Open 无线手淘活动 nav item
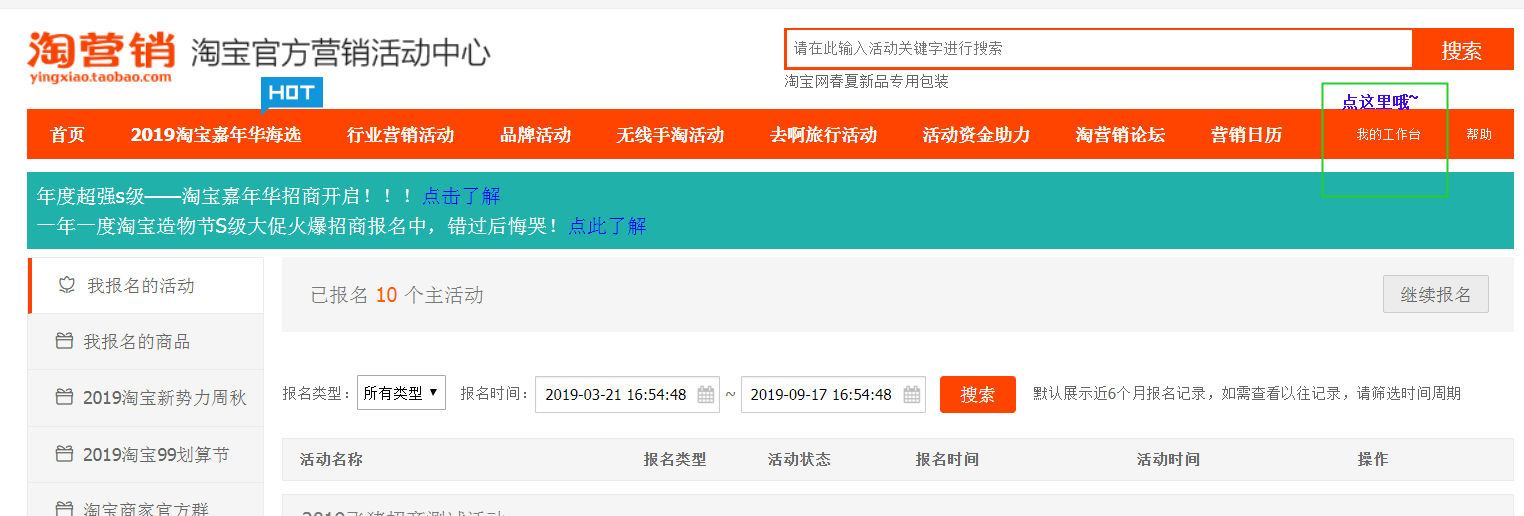Viewport: 1524px width, 516px height. pos(670,135)
